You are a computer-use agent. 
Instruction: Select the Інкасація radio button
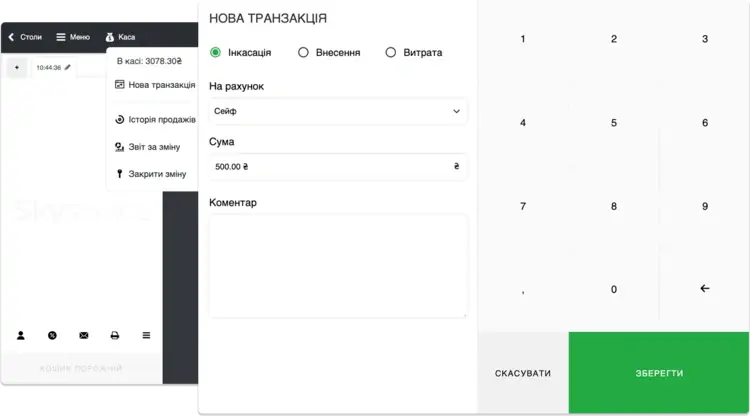click(x=215, y=52)
